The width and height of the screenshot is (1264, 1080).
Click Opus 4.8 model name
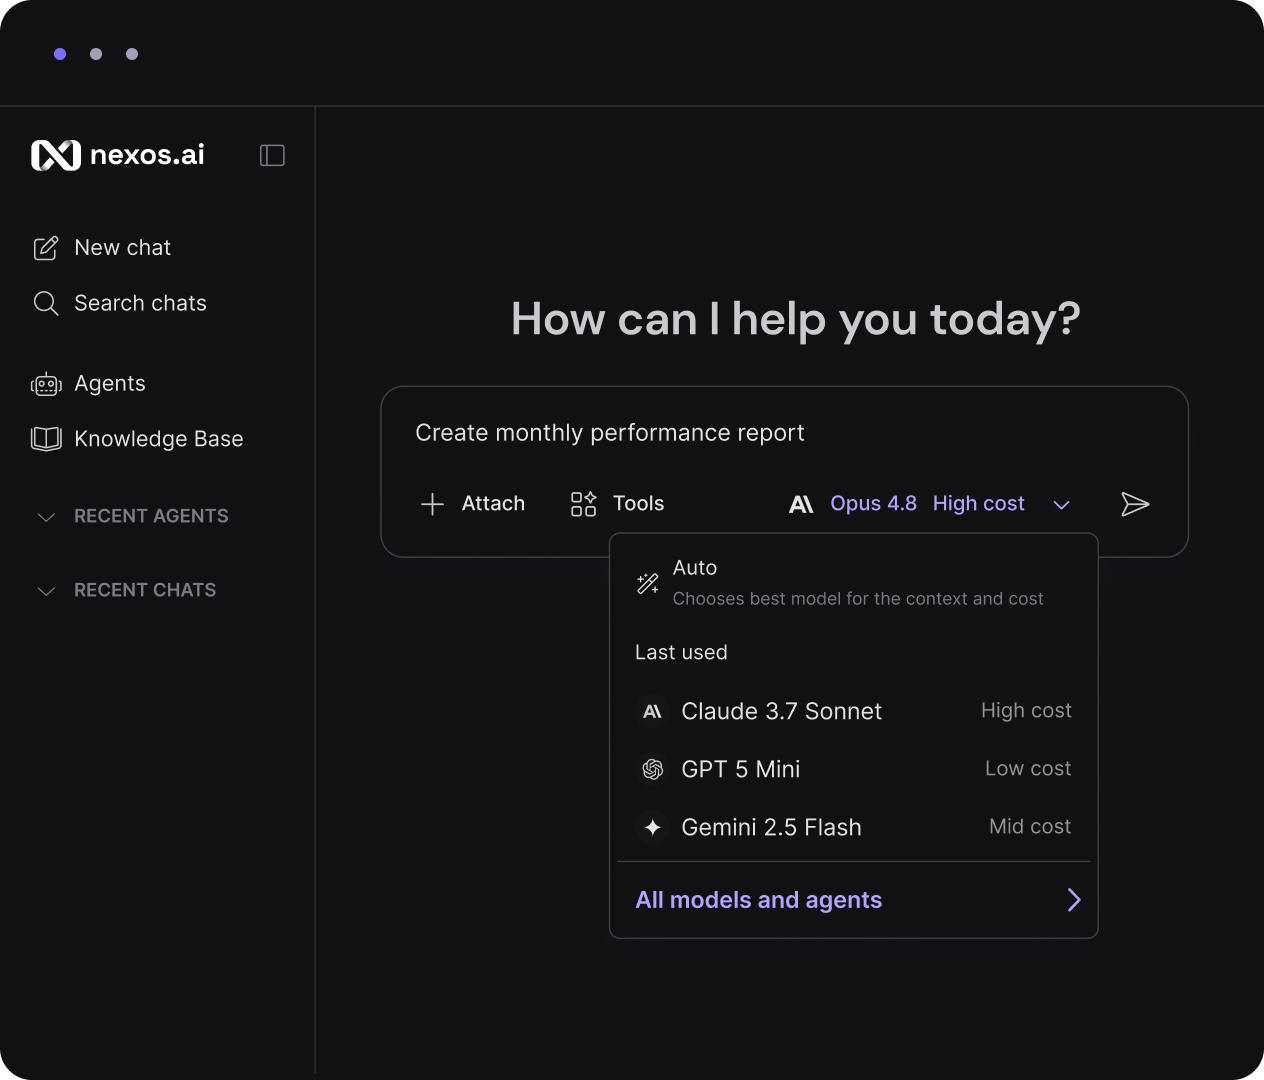click(x=873, y=503)
